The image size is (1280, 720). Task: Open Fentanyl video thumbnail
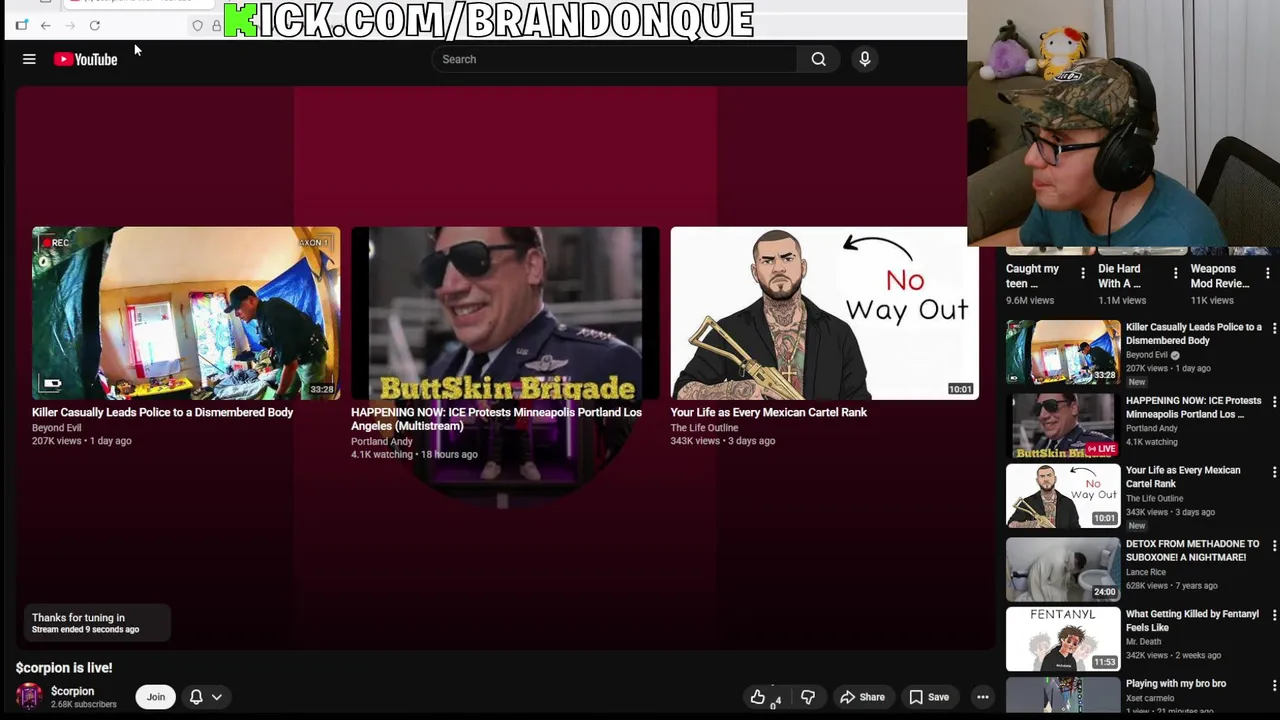[x=1063, y=639]
